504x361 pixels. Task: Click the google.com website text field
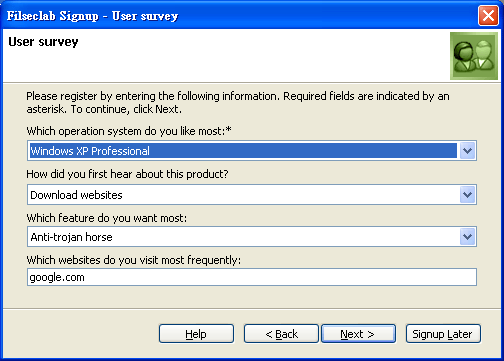coord(252,277)
